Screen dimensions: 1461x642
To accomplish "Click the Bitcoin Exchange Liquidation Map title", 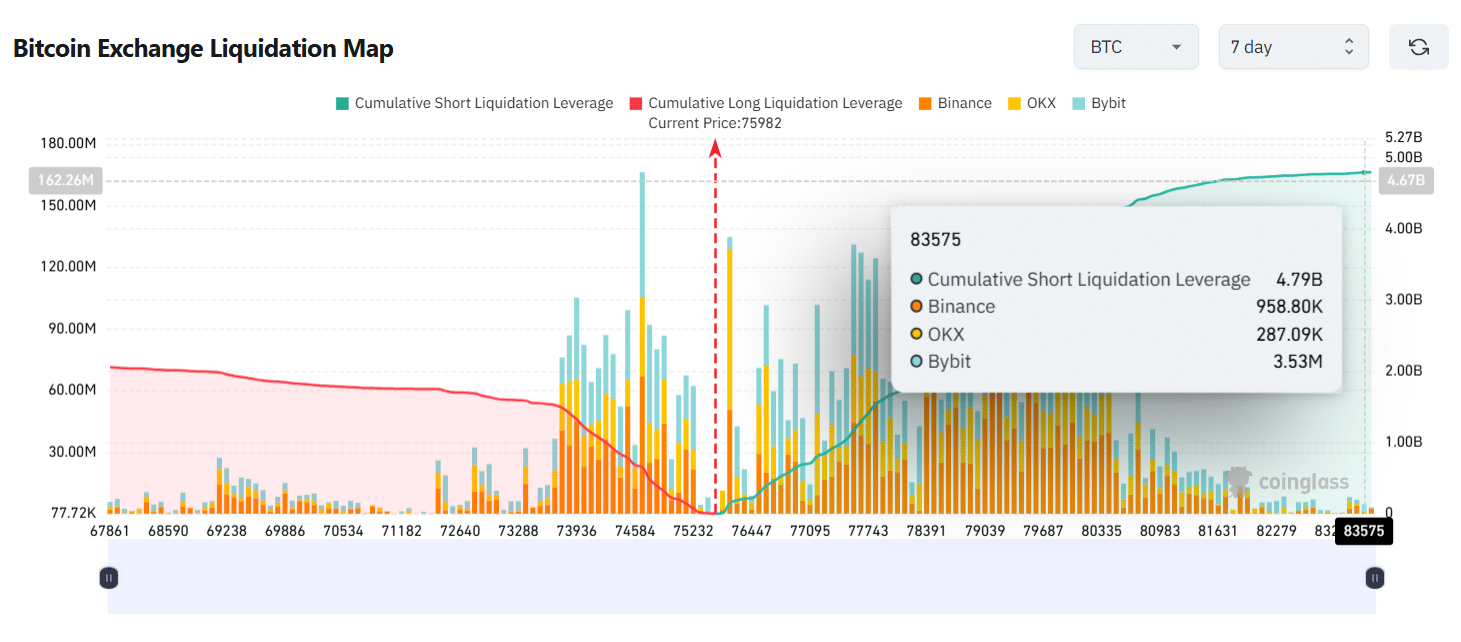I will coord(203,48).
